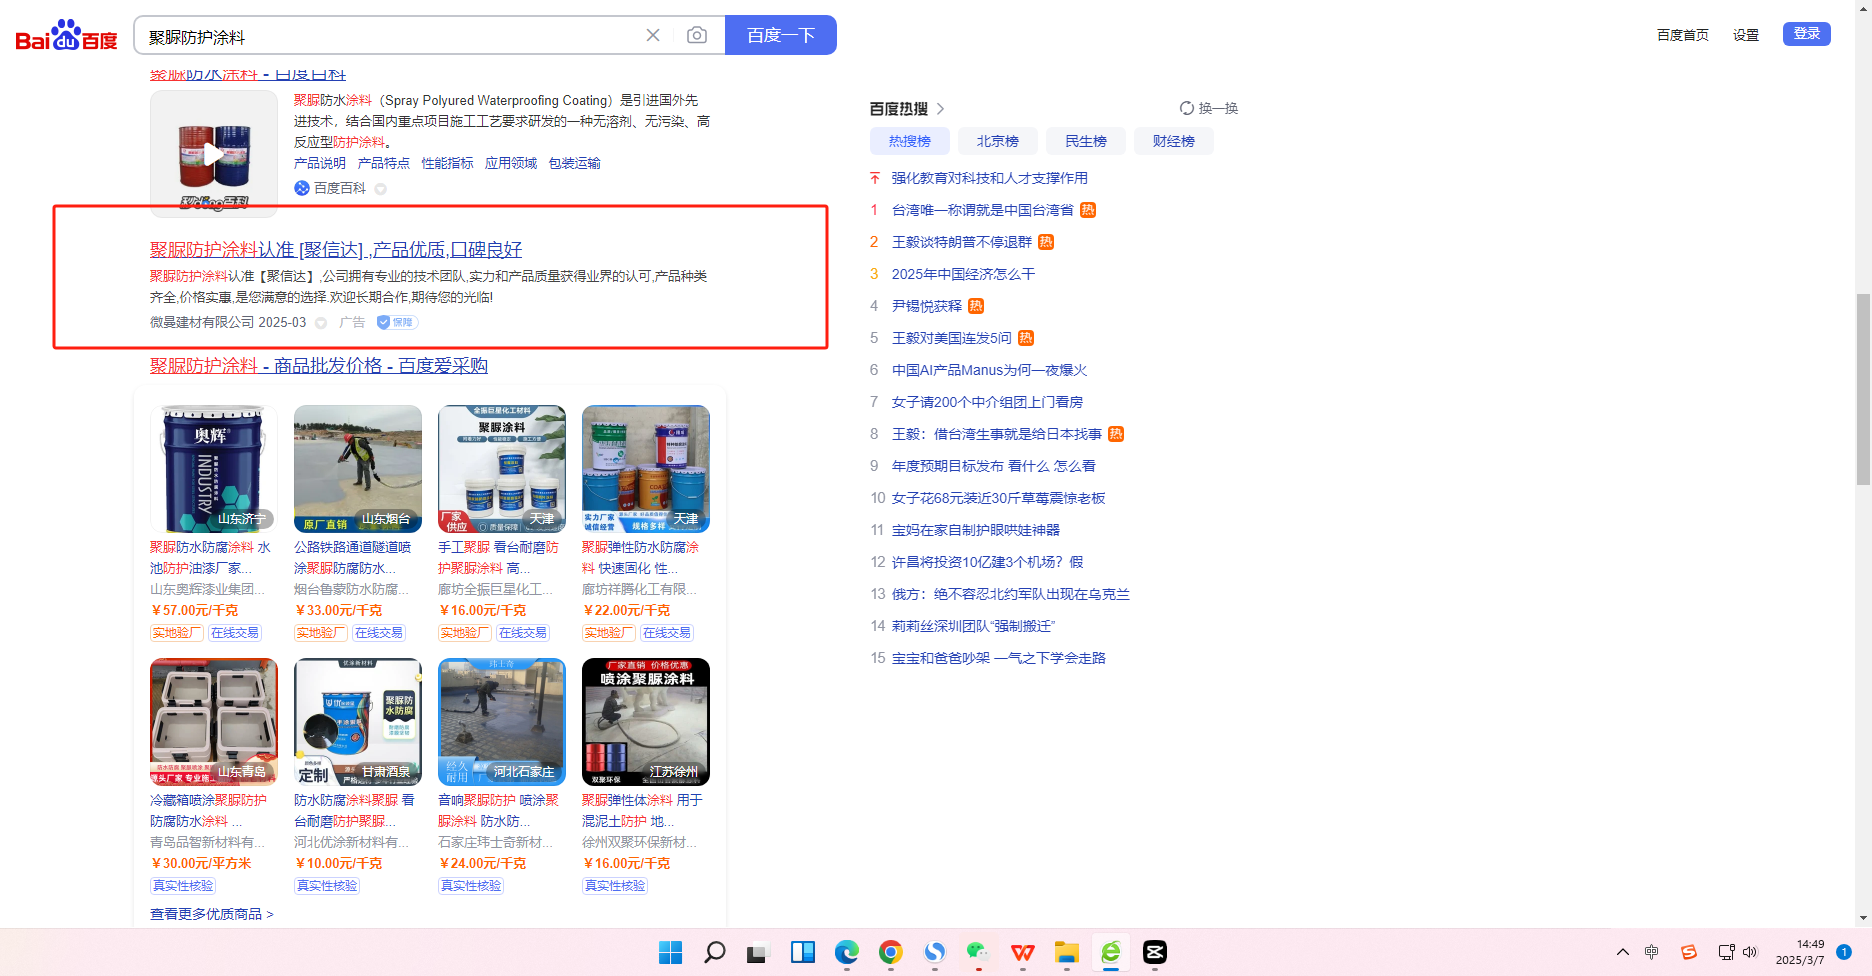Select the 民生榜 tab
The image size is (1872, 976).
coord(1085,141)
